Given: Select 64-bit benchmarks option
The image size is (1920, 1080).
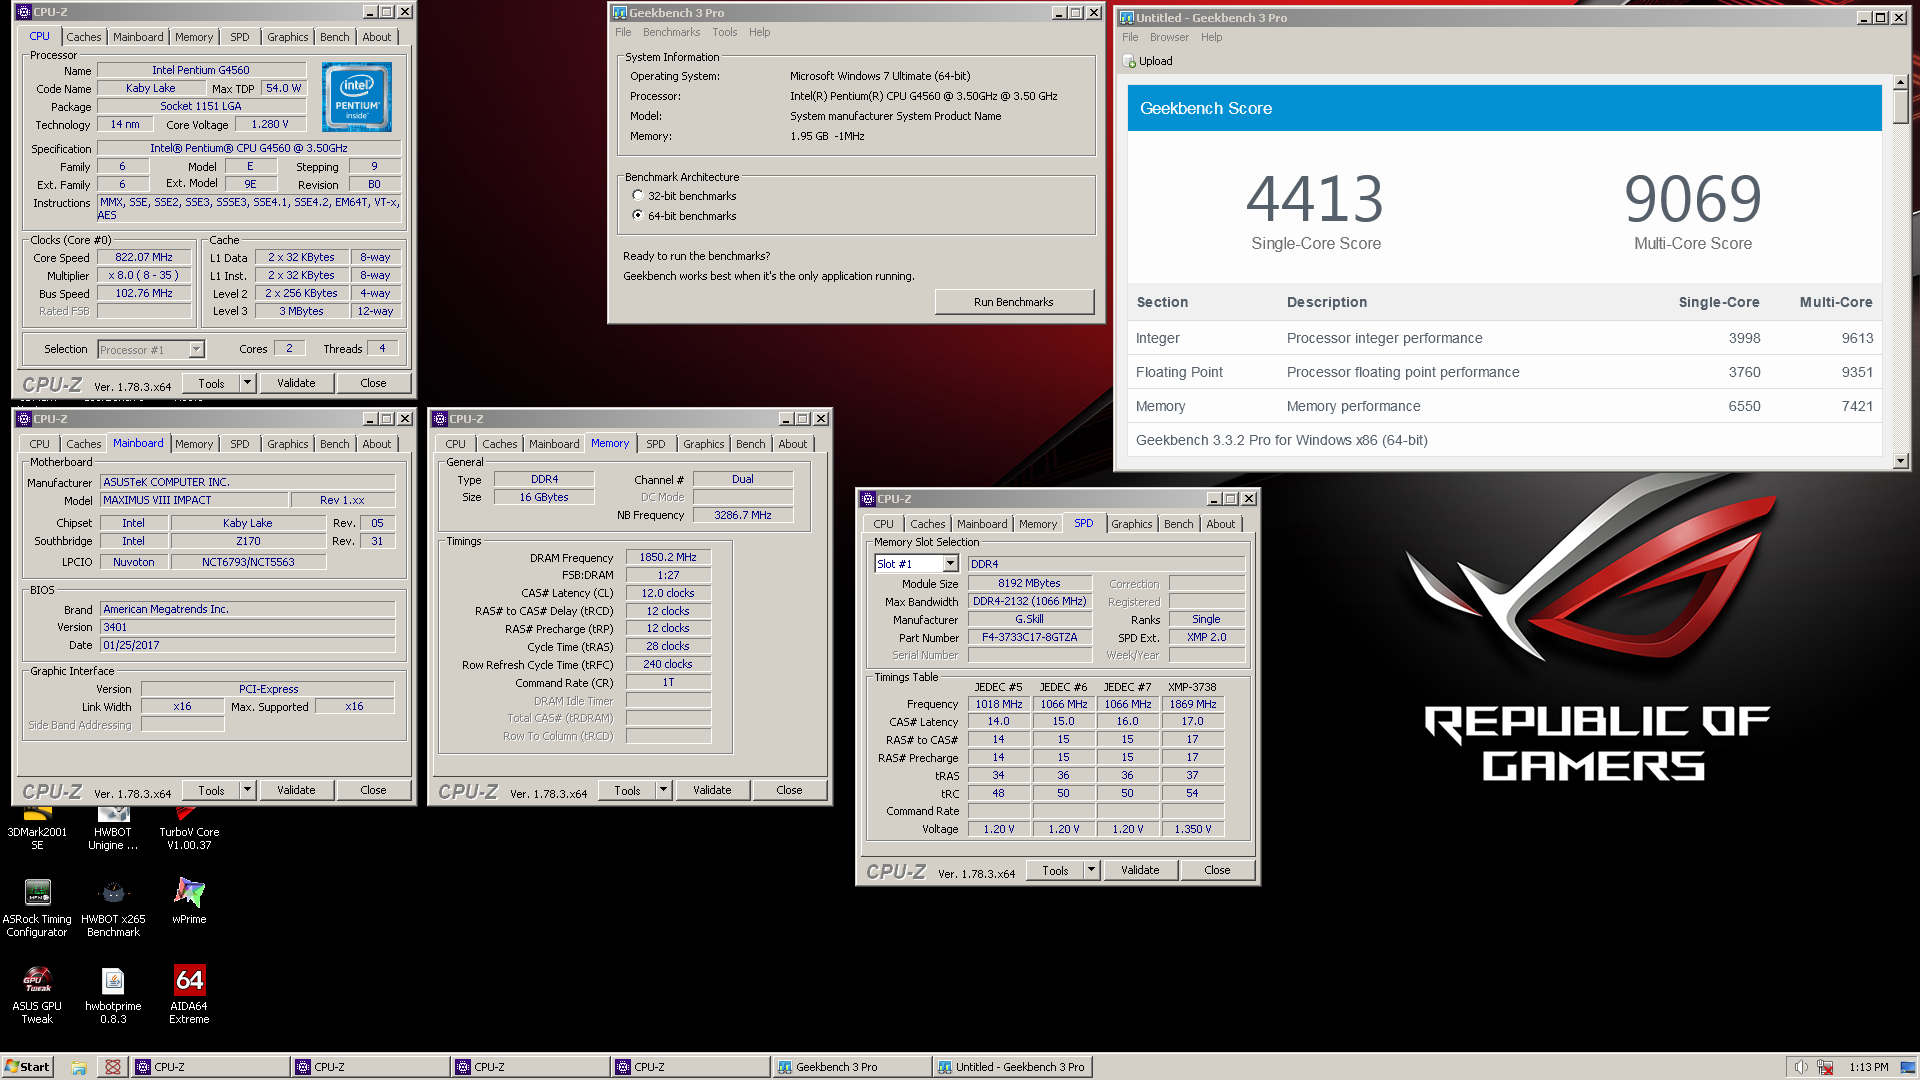Looking at the screenshot, I should click(638, 216).
